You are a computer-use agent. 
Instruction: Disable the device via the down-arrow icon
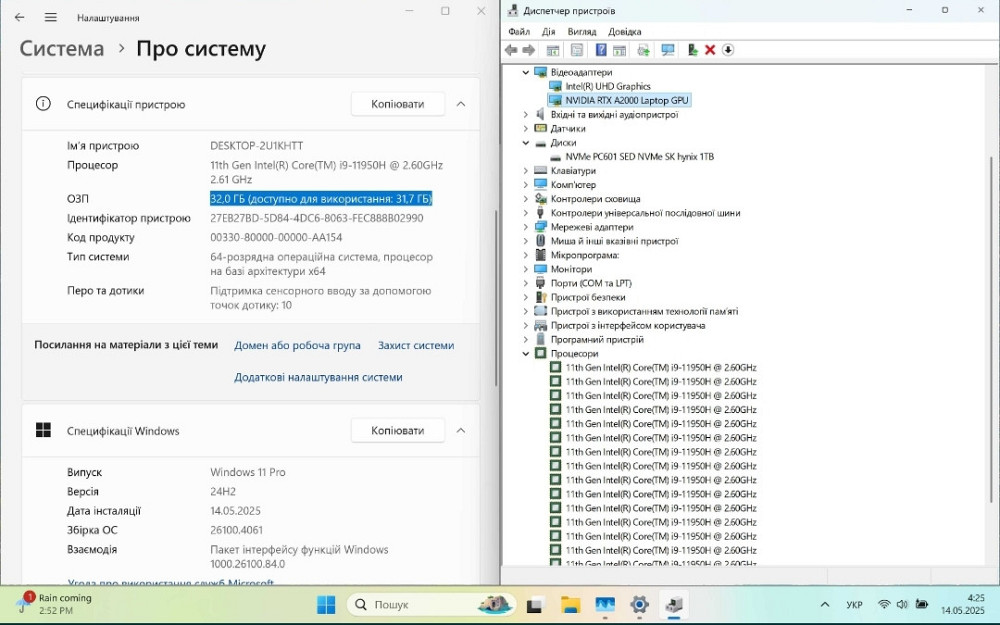click(x=729, y=49)
